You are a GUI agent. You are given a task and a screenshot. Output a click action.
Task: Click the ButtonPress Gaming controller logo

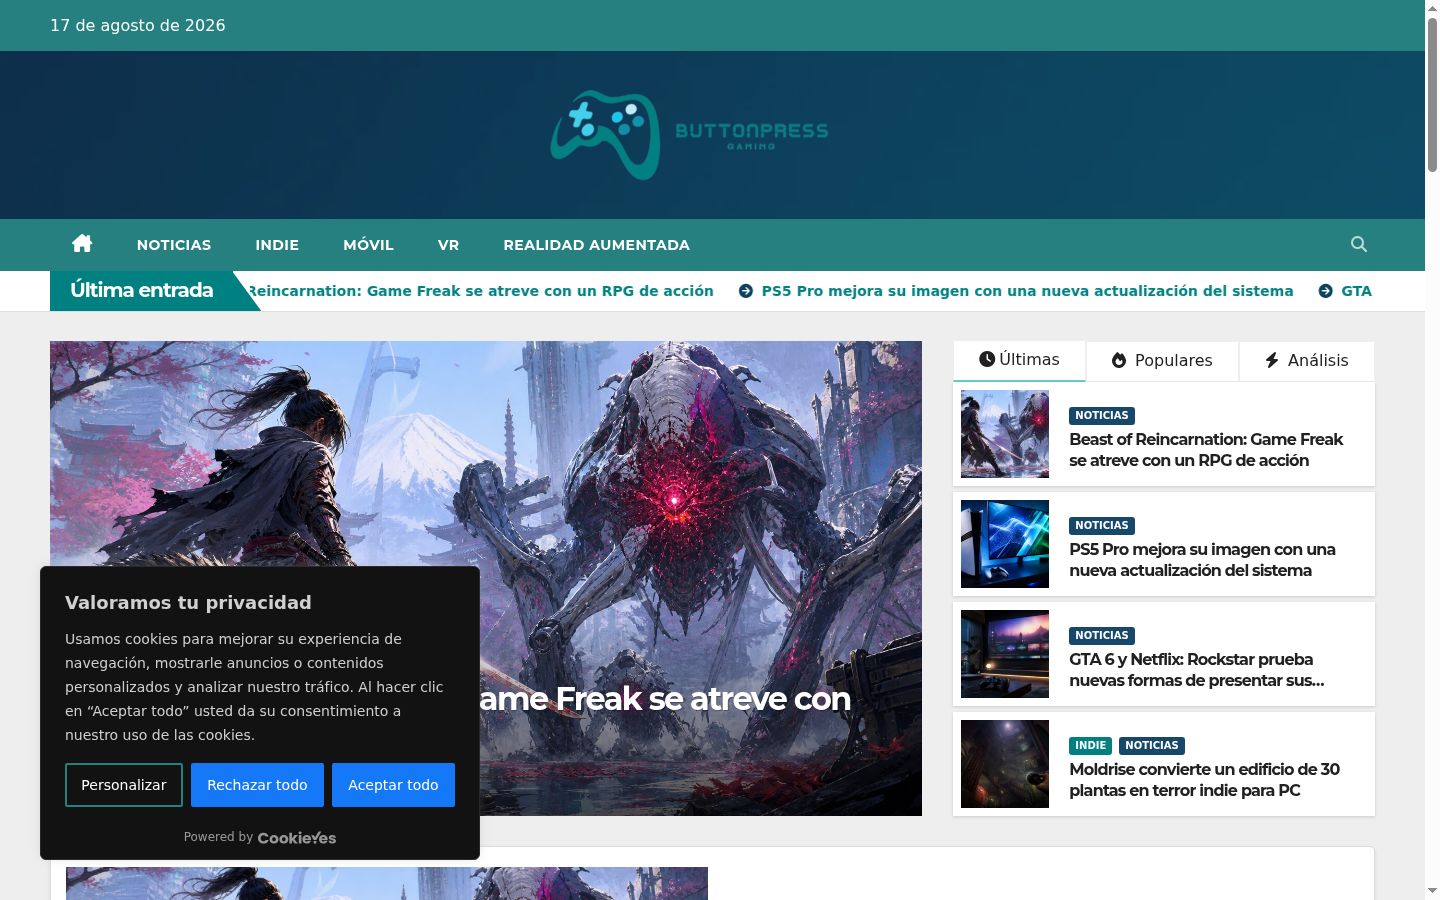click(689, 135)
